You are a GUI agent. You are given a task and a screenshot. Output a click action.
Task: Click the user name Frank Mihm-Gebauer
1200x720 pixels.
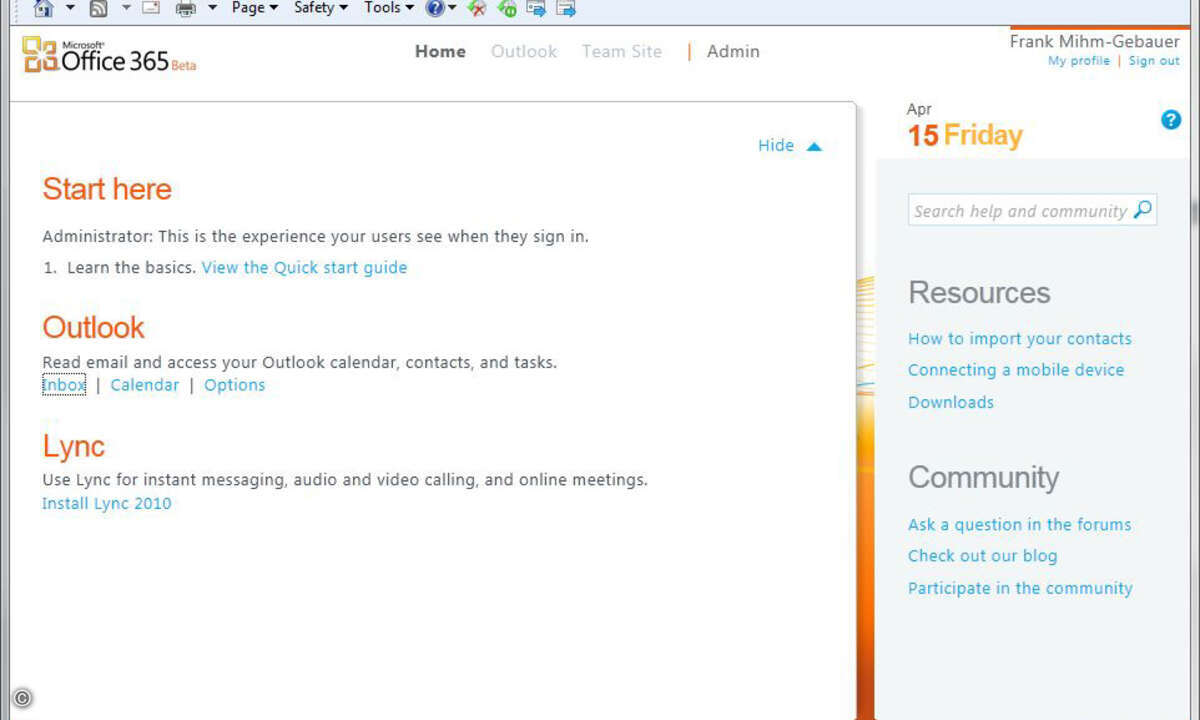[x=1095, y=41]
